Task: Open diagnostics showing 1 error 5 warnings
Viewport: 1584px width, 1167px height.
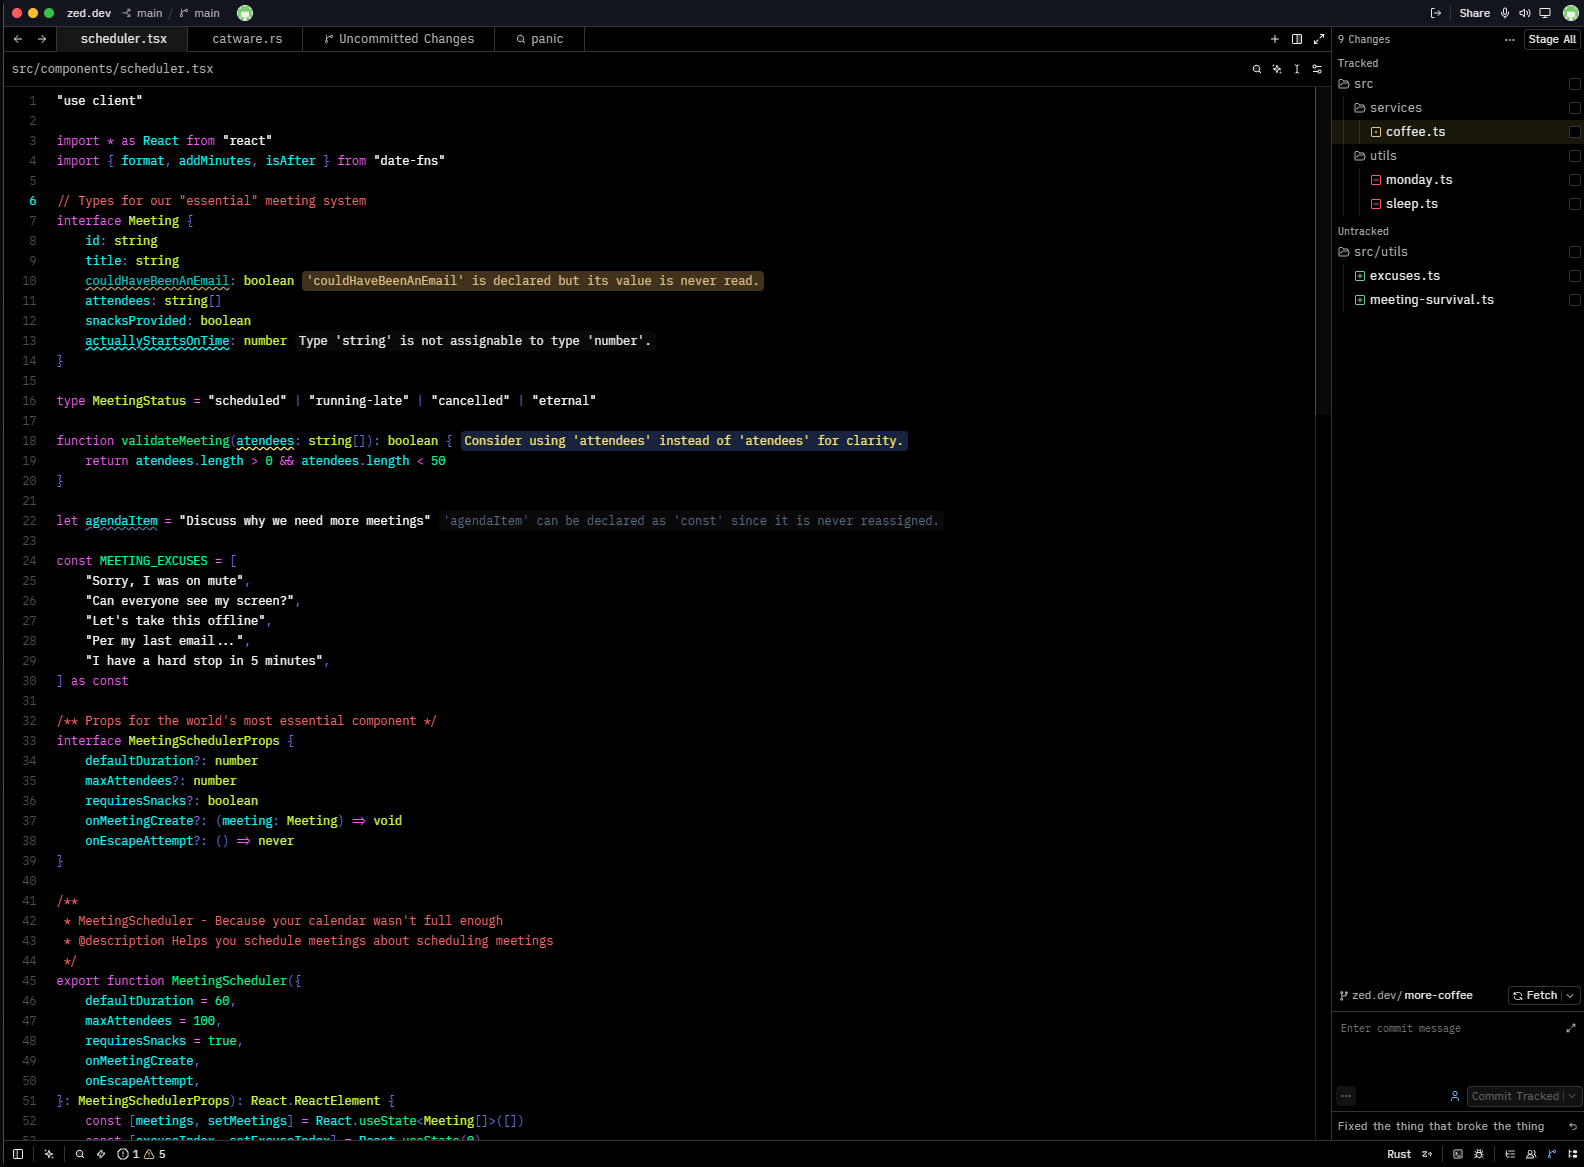Action: [x=141, y=1154]
